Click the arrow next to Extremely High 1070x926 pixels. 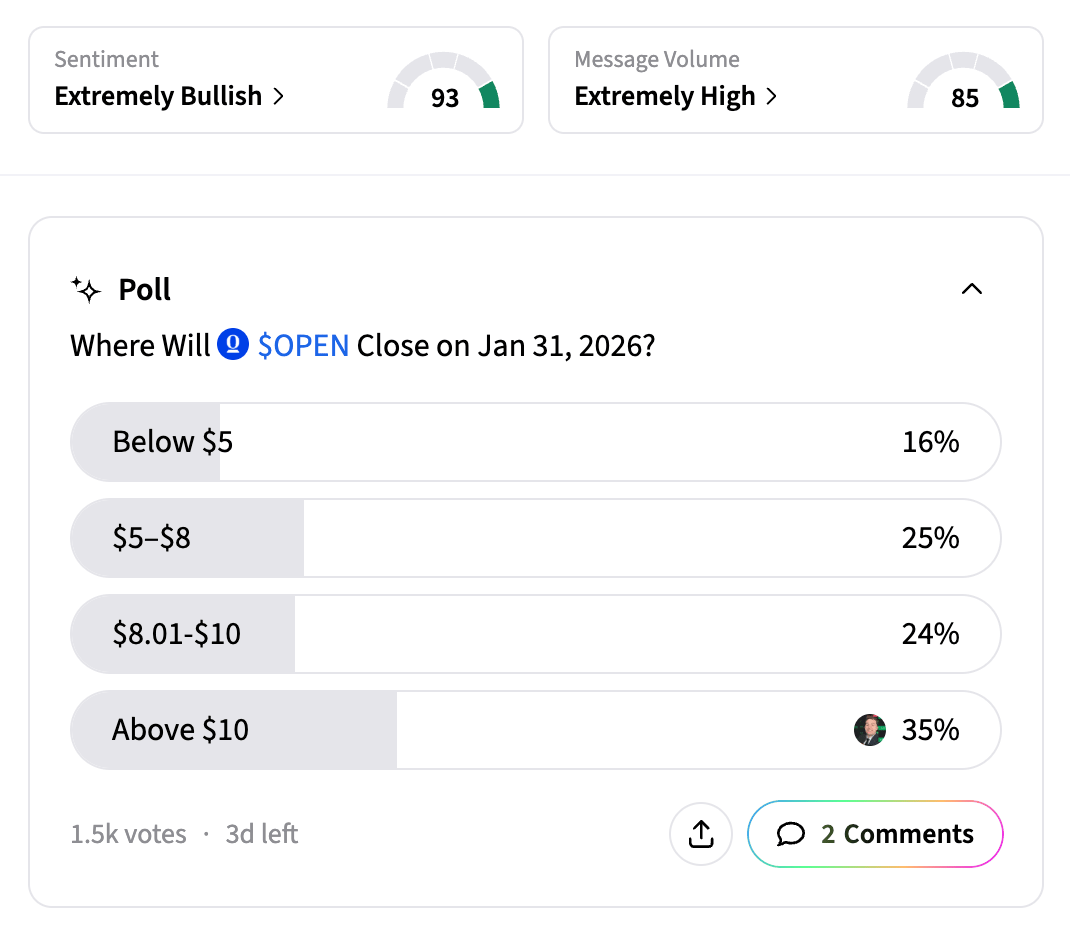[x=772, y=97]
